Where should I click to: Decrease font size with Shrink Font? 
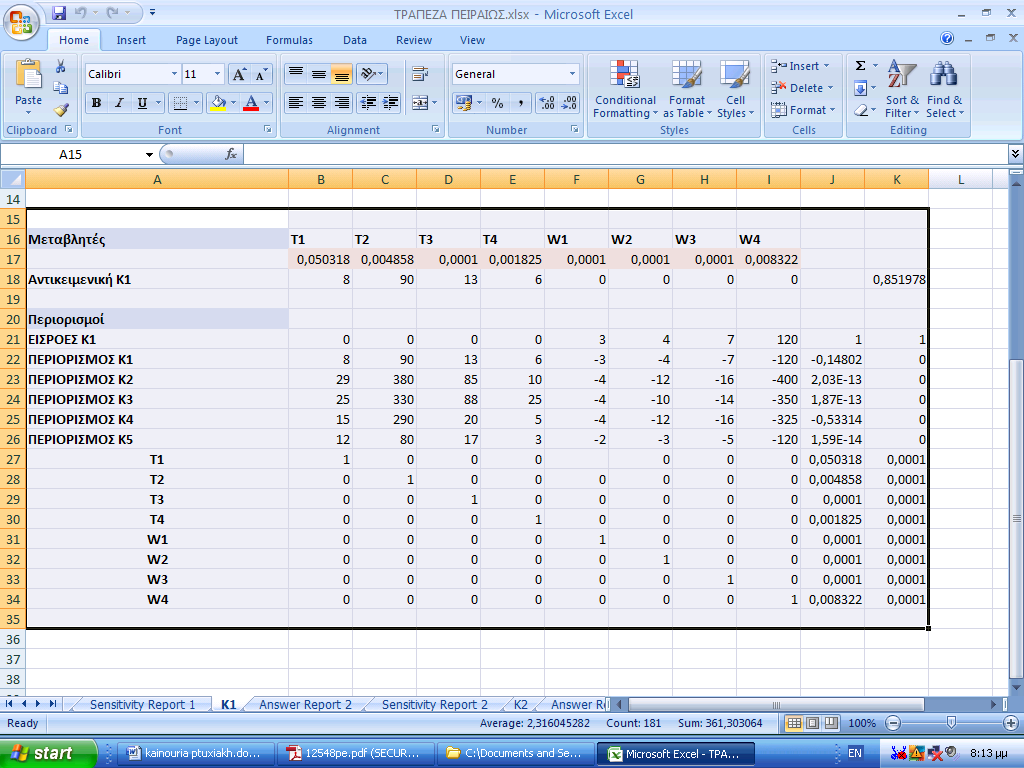261,74
